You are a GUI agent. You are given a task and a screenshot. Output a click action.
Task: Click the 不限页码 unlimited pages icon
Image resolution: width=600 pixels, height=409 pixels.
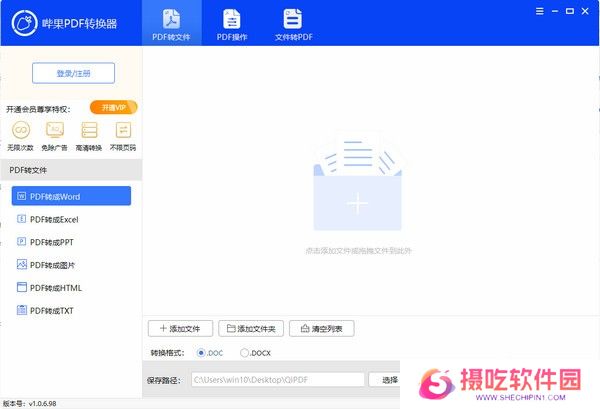click(123, 131)
